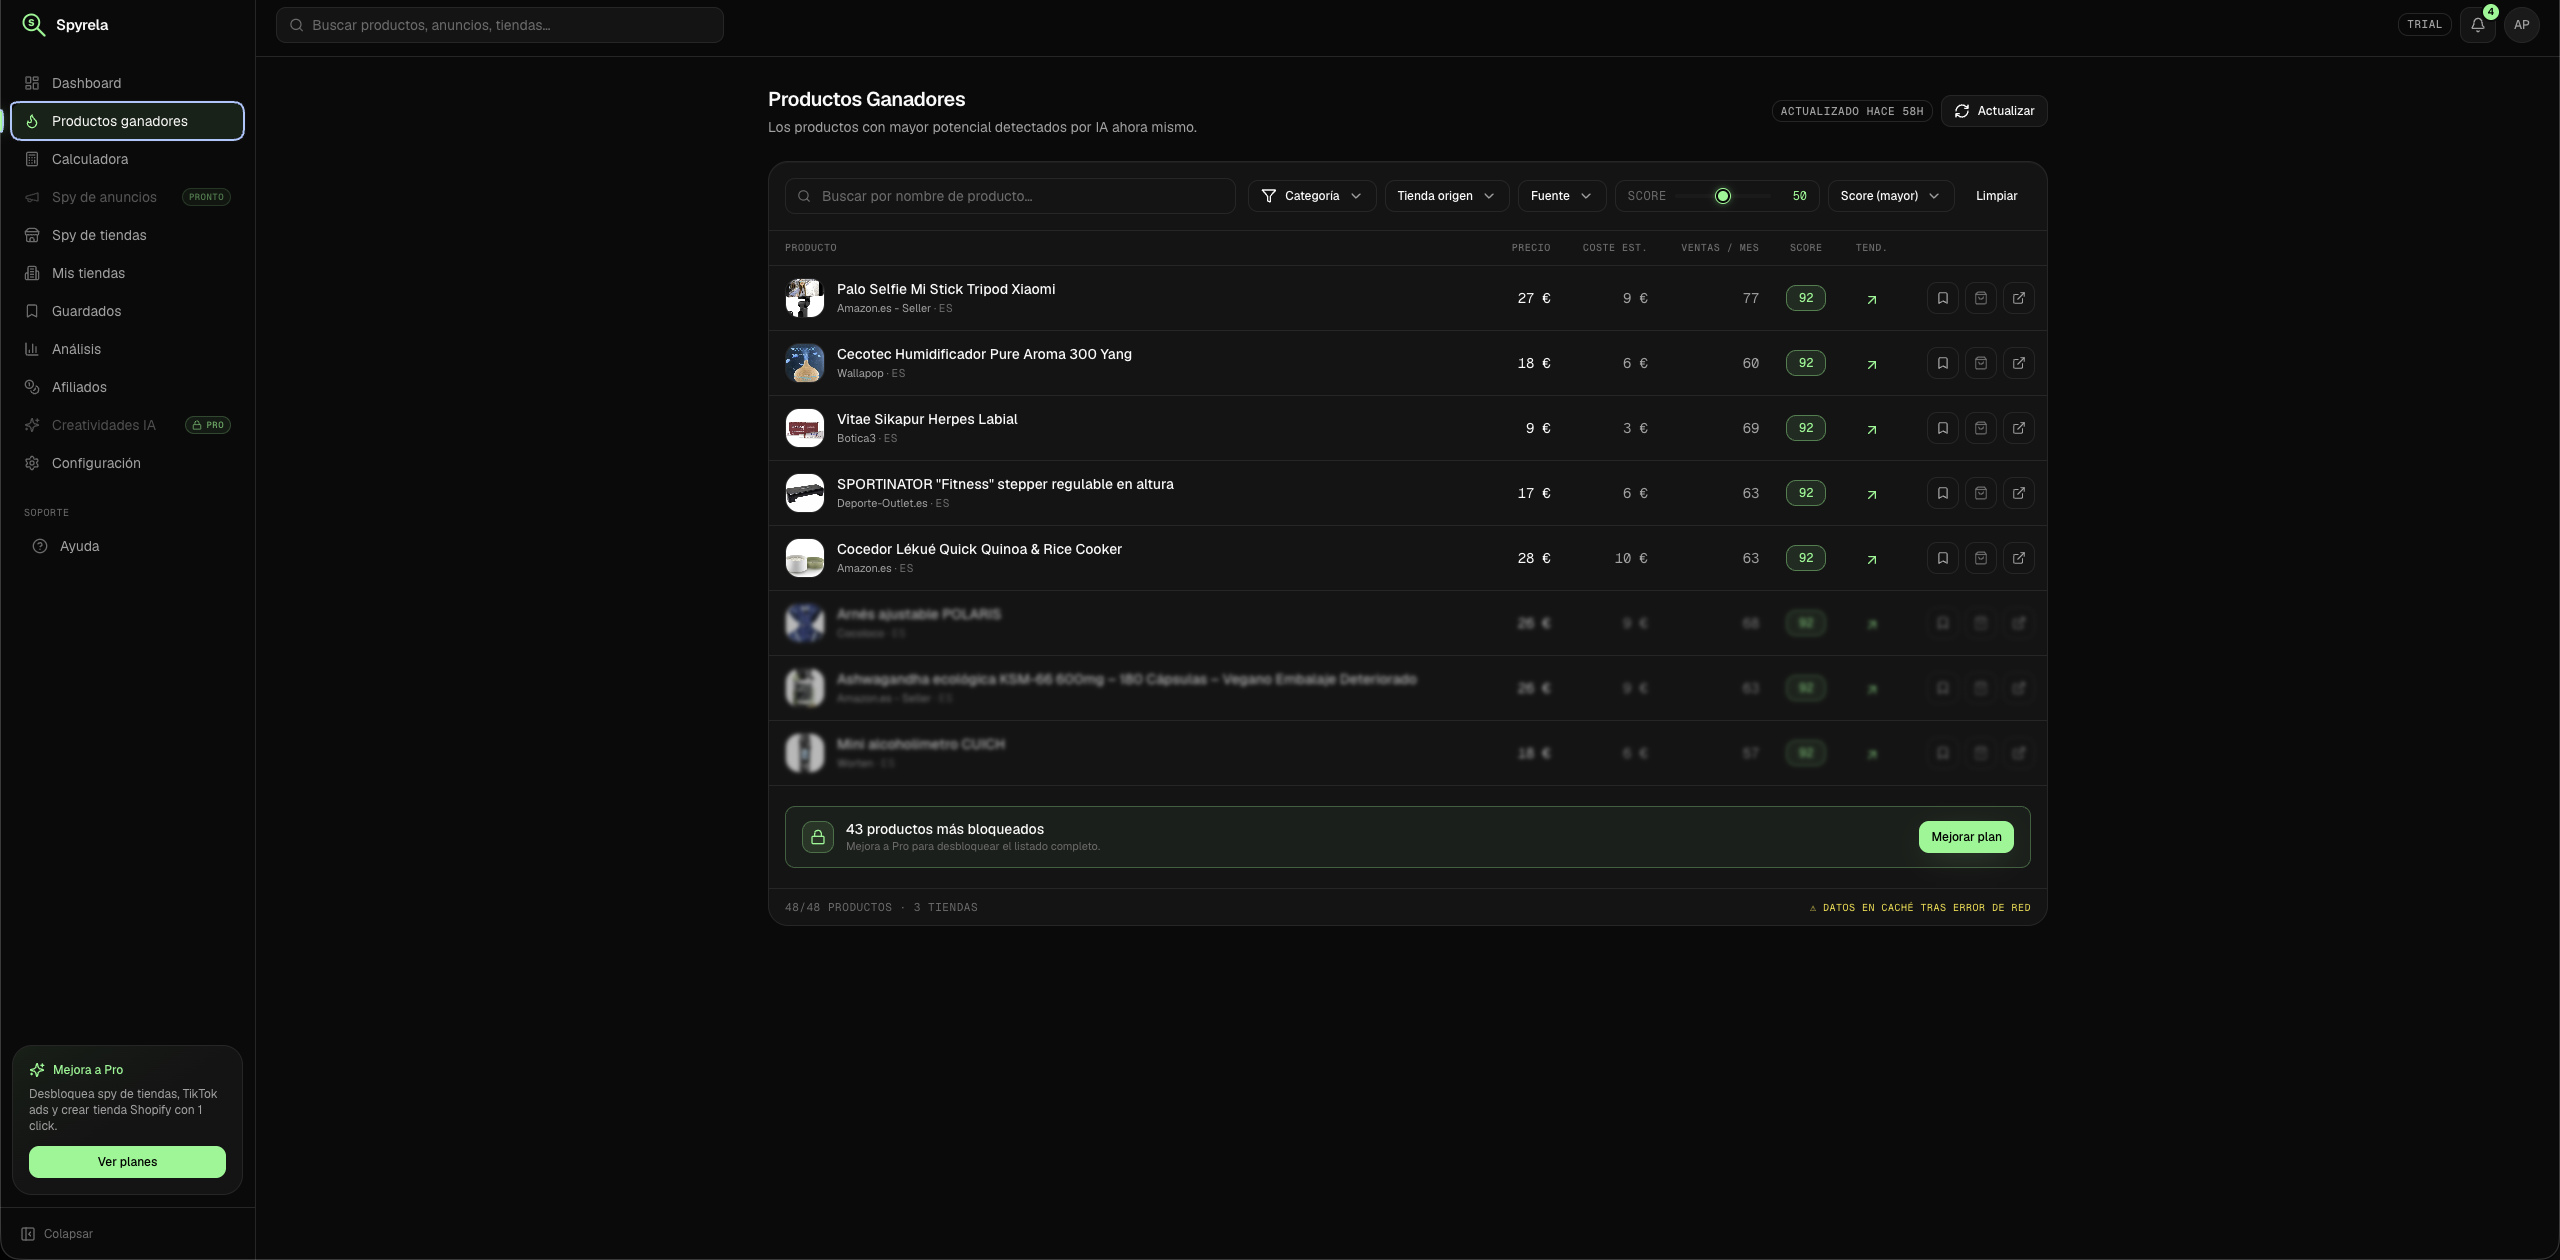
Task: Click the Mejorar plan button
Action: point(1966,837)
